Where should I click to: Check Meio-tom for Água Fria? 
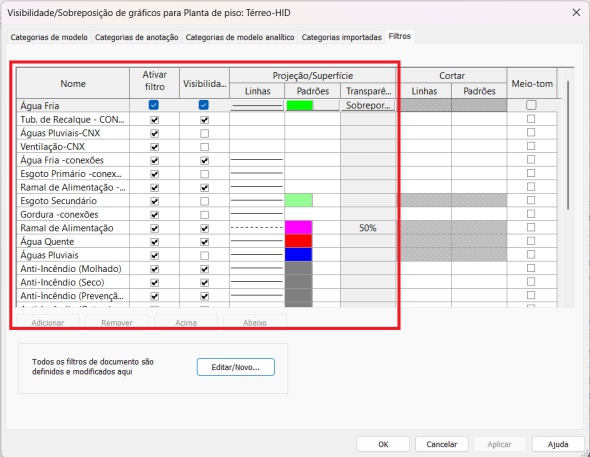tap(531, 105)
